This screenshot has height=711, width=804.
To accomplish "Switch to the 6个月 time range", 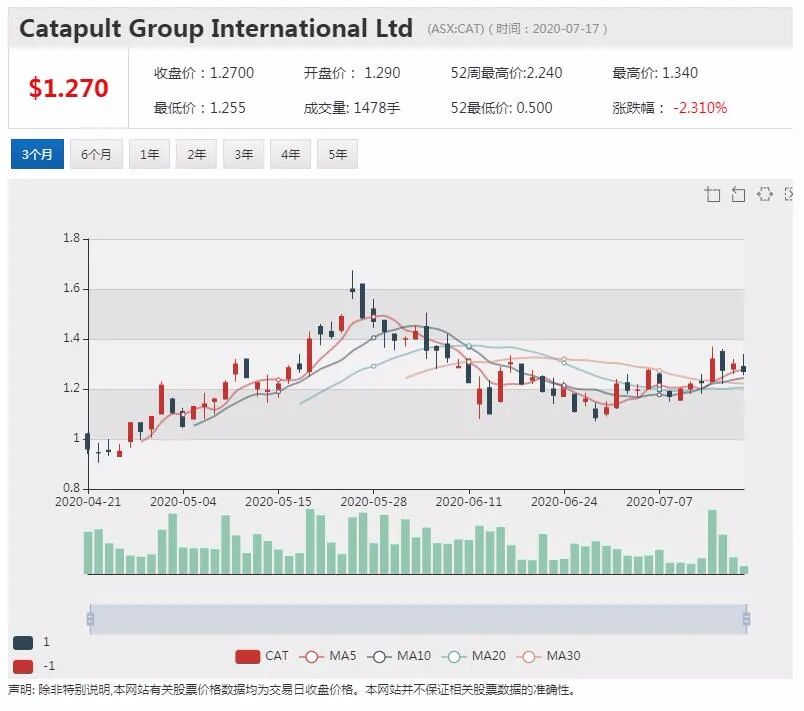I will click(x=96, y=154).
